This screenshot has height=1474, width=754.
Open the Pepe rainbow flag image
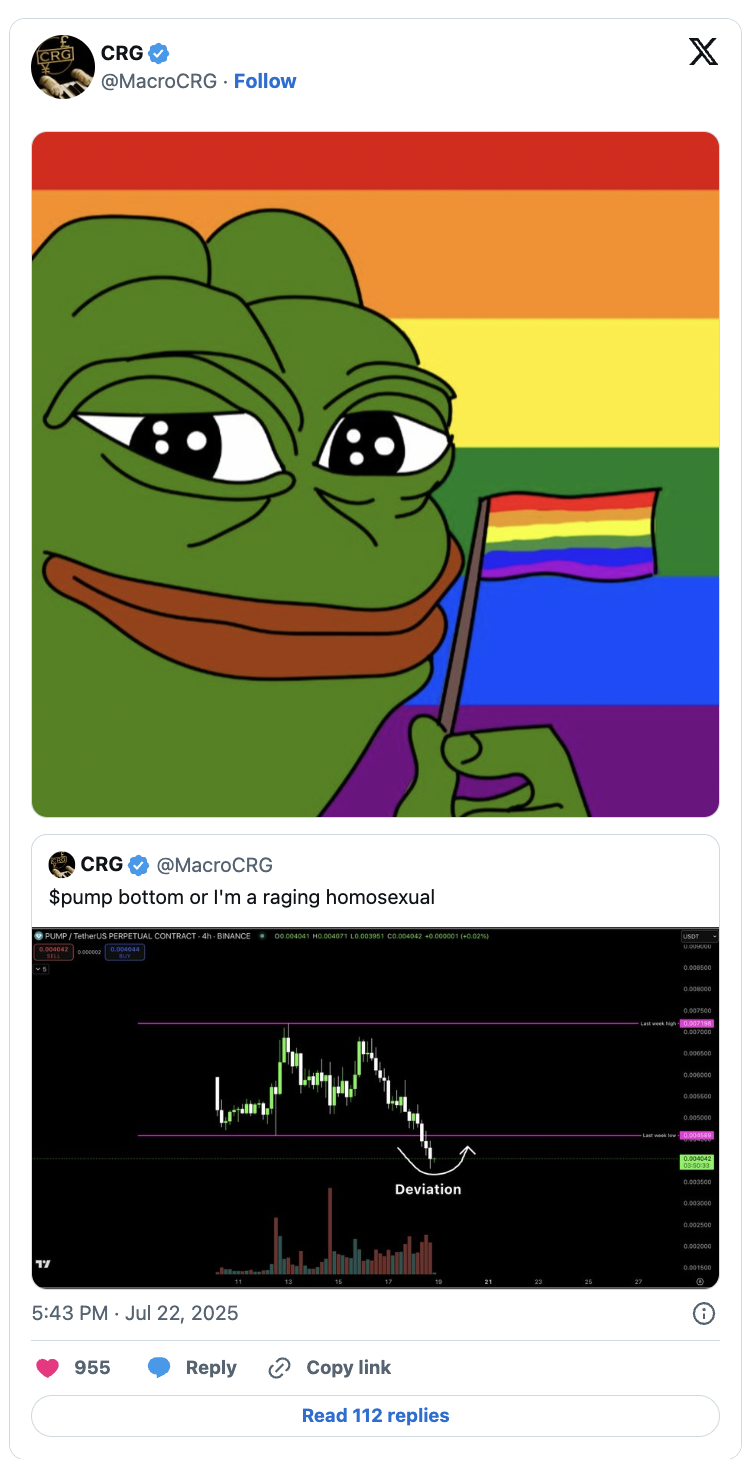coord(376,474)
